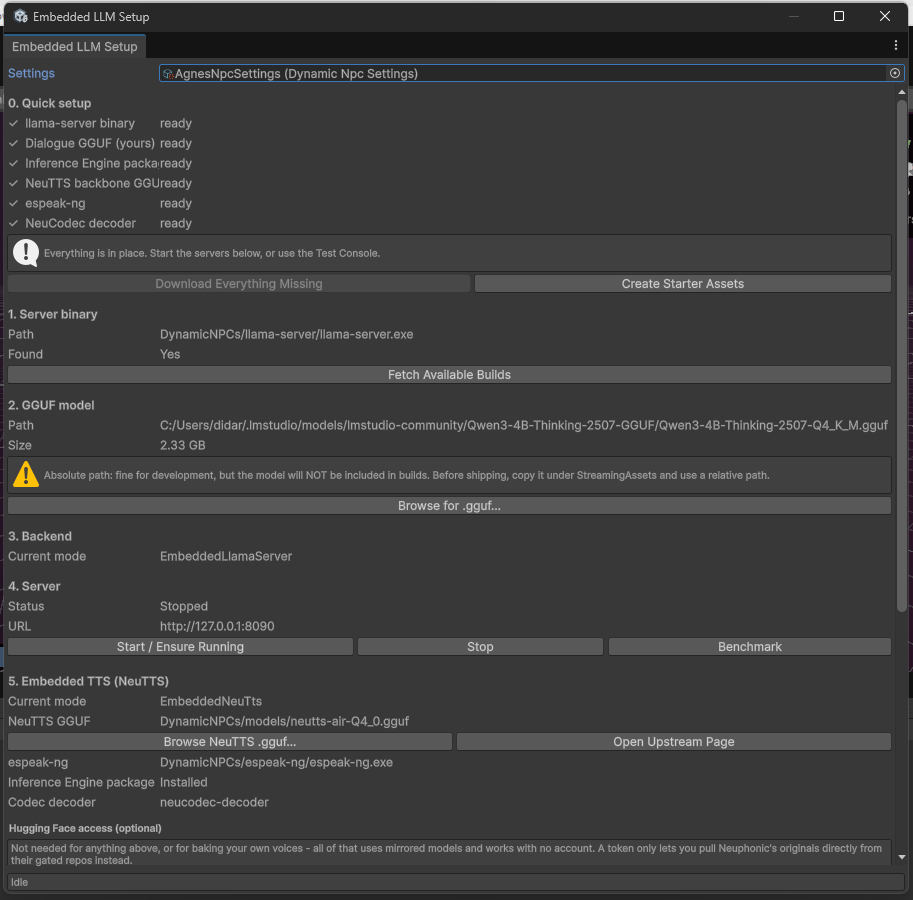Click the 3. Backend heading
The image size is (913, 900).
[40, 536]
